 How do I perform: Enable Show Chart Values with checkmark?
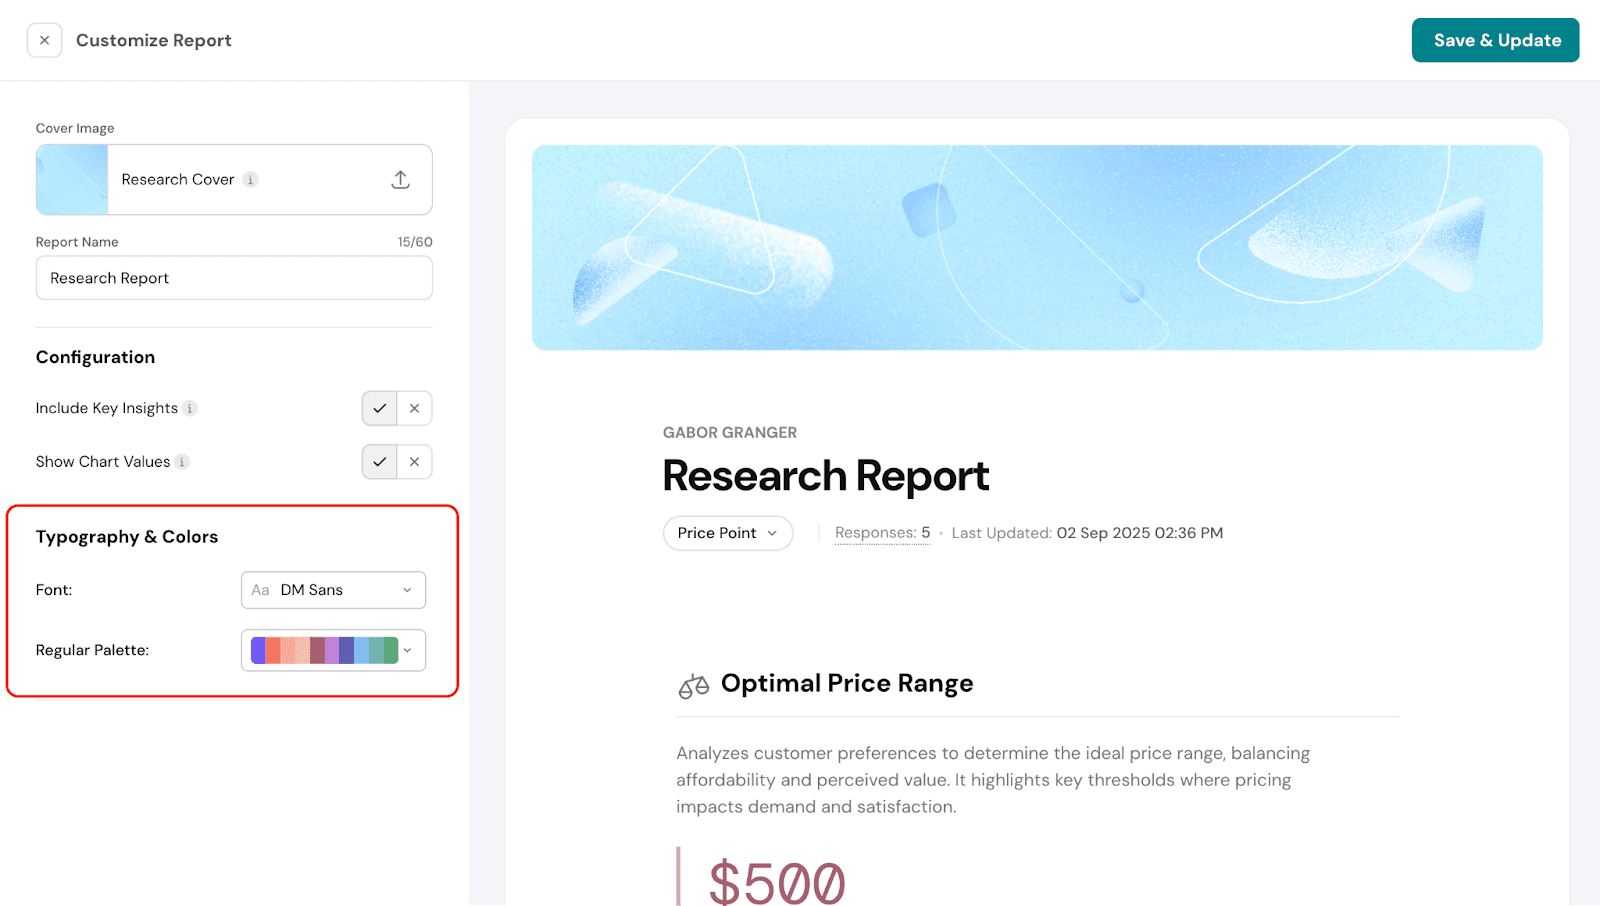click(379, 462)
